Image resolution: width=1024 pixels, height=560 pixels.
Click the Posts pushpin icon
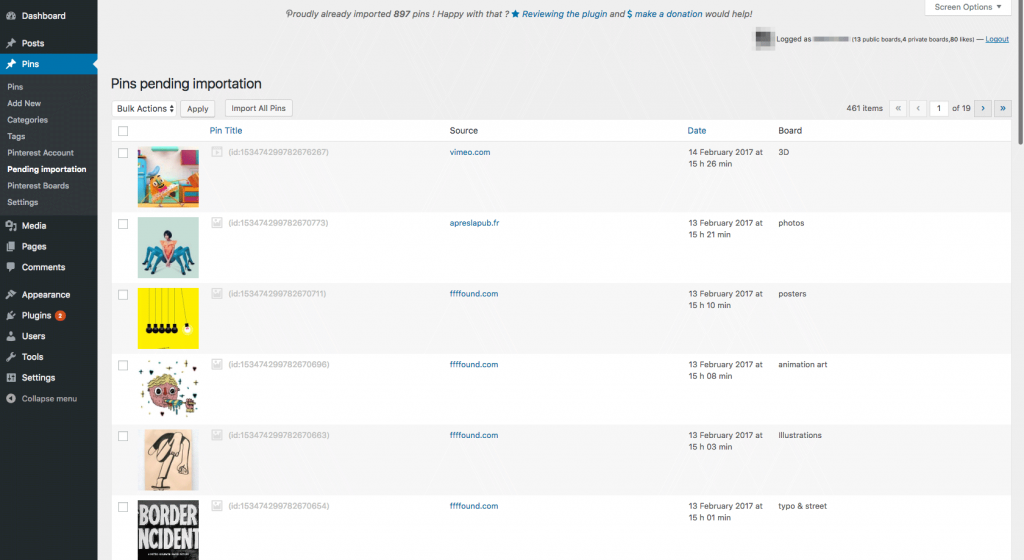(x=10, y=44)
